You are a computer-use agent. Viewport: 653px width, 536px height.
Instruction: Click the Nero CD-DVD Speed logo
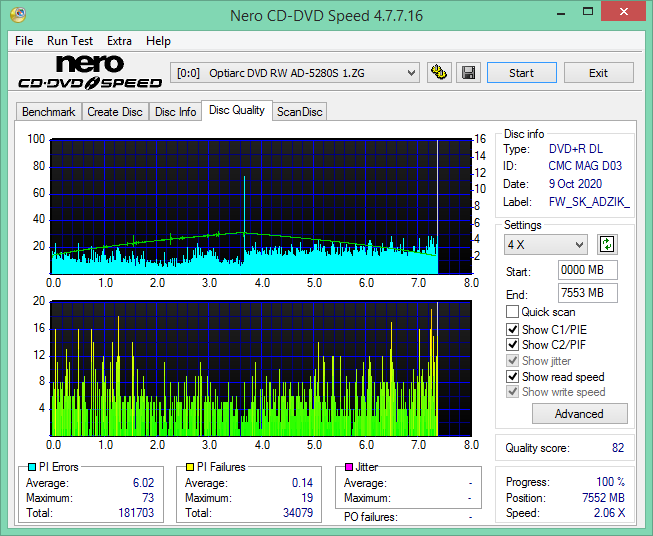pyautogui.click(x=90, y=72)
